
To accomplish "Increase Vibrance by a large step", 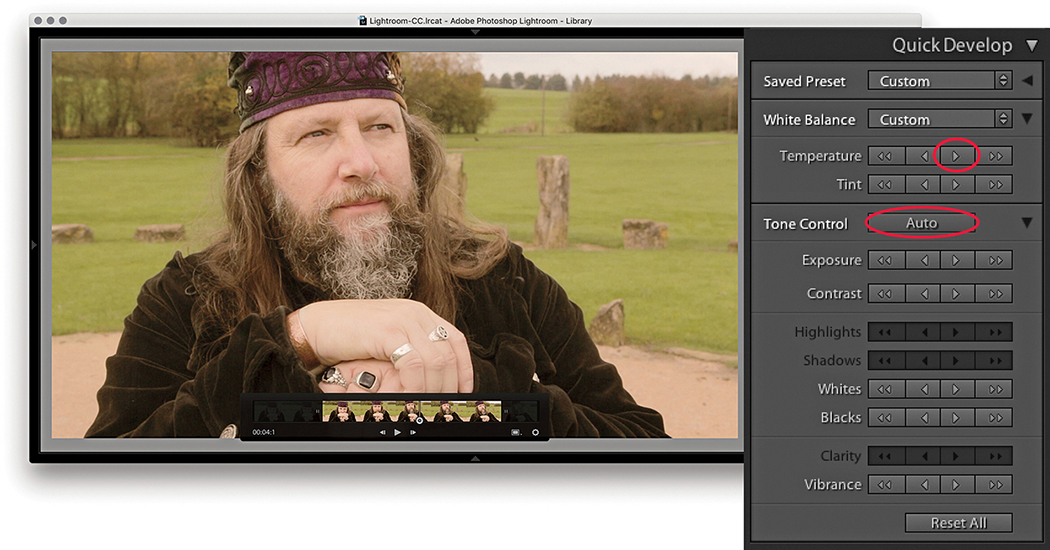I will [x=994, y=485].
